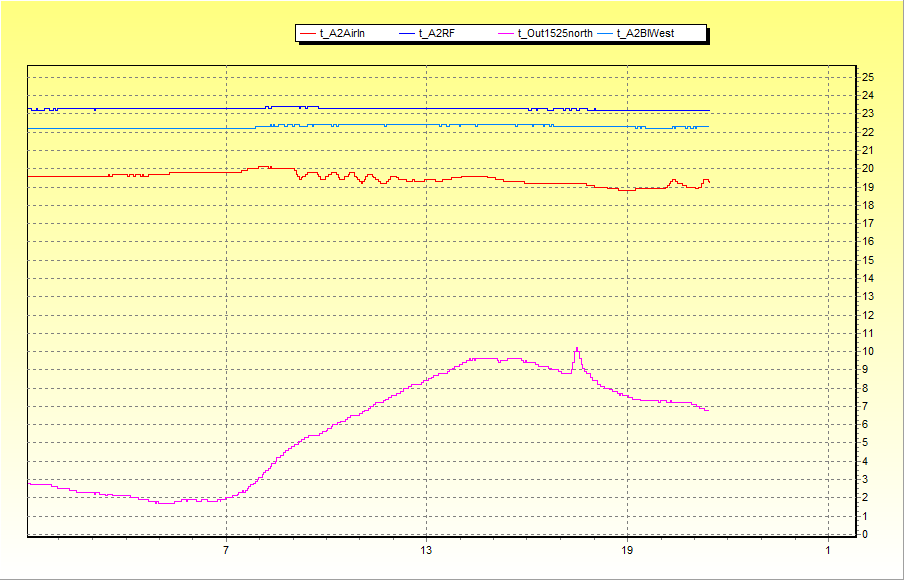The width and height of the screenshot is (904, 580).
Task: Click the 25 value on the y-axis
Action: pyautogui.click(x=868, y=77)
